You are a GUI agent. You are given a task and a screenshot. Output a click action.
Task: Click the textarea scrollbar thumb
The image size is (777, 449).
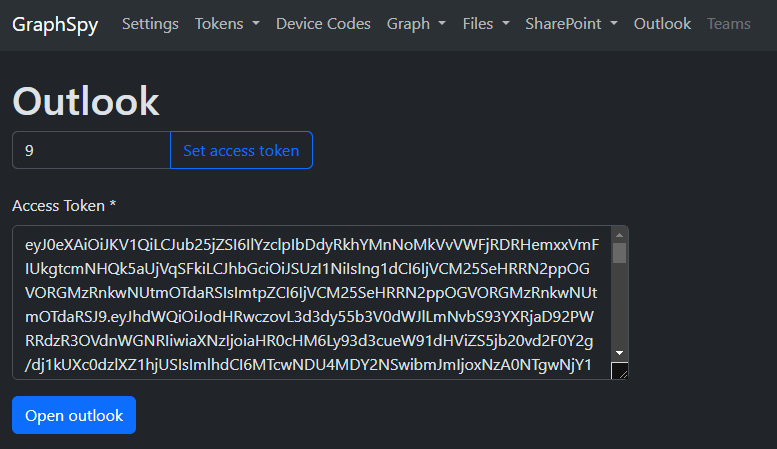619,253
